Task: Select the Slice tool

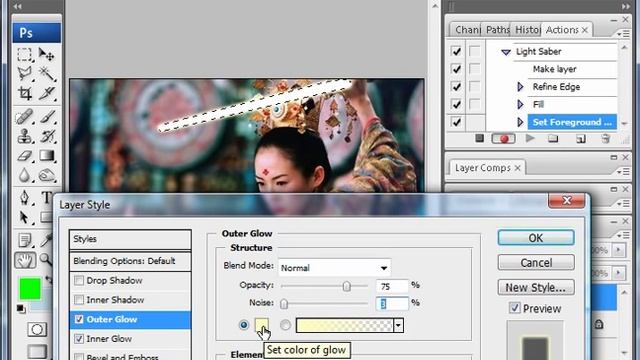Action: (46, 93)
